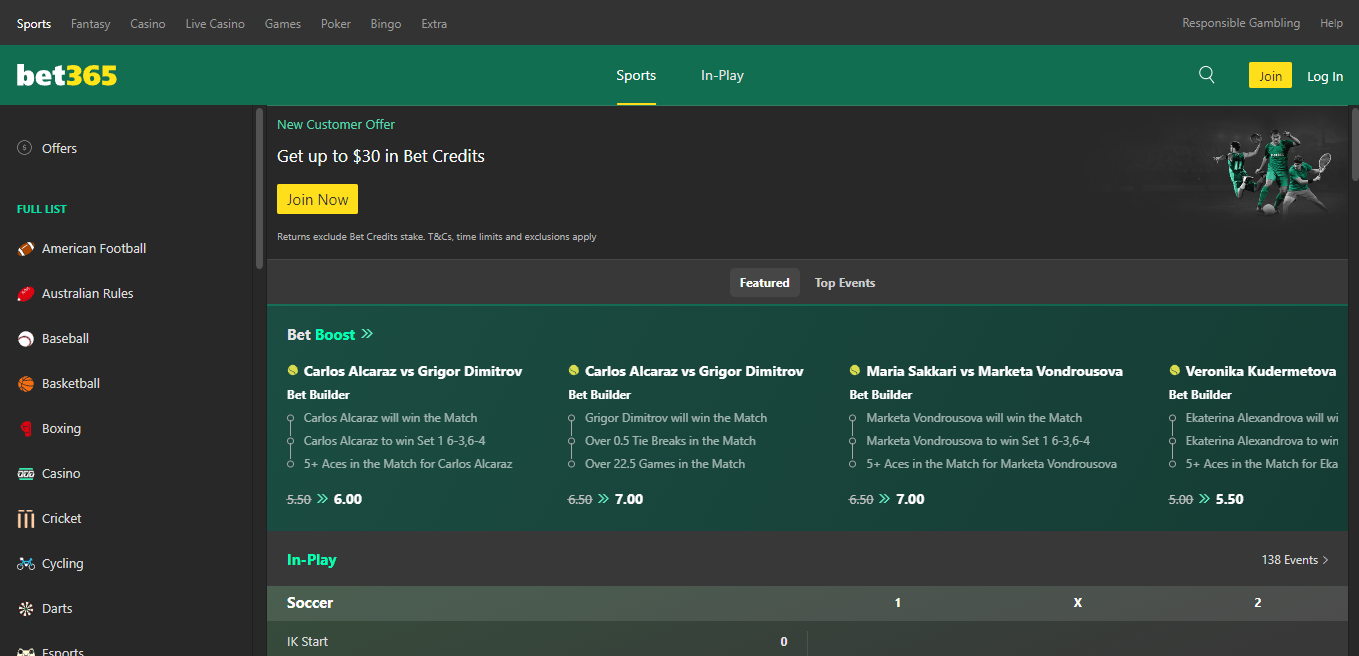Open Extra in the top menu
The image size is (1359, 656).
[434, 23]
